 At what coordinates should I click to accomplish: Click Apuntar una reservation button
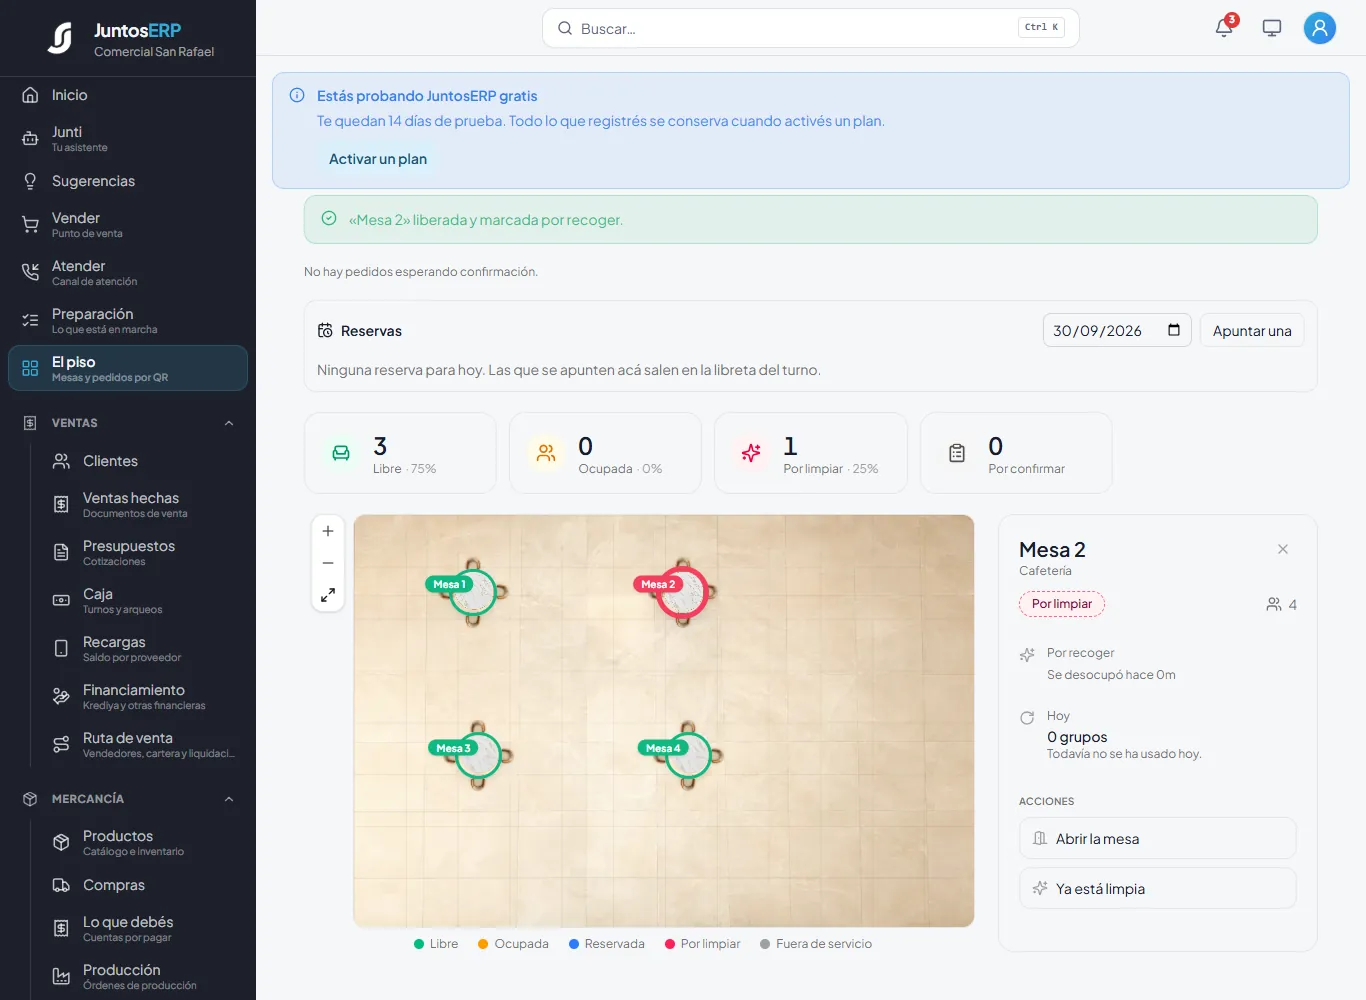(1252, 330)
